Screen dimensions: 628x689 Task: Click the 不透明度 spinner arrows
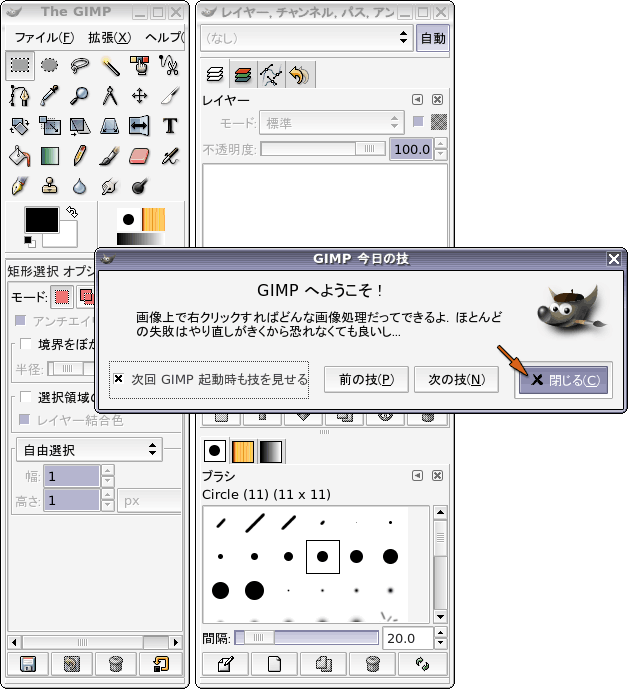point(441,149)
